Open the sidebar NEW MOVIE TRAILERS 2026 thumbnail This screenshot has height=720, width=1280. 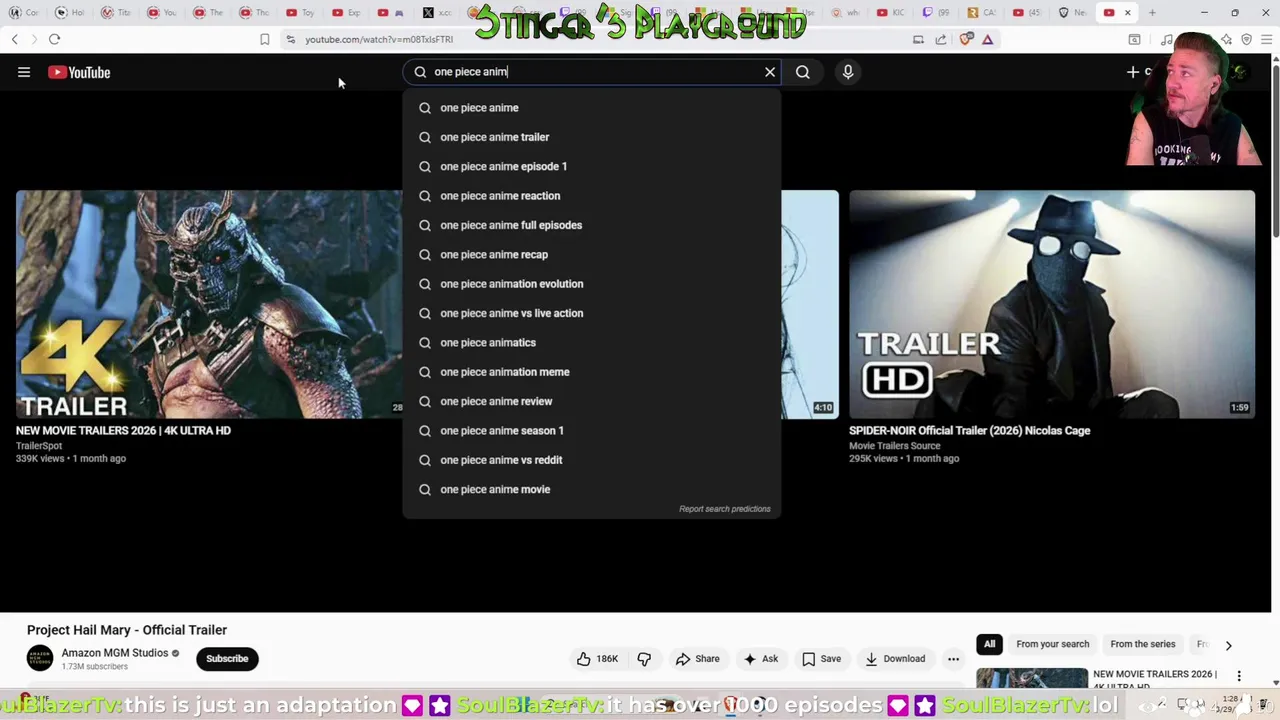coord(1032,678)
